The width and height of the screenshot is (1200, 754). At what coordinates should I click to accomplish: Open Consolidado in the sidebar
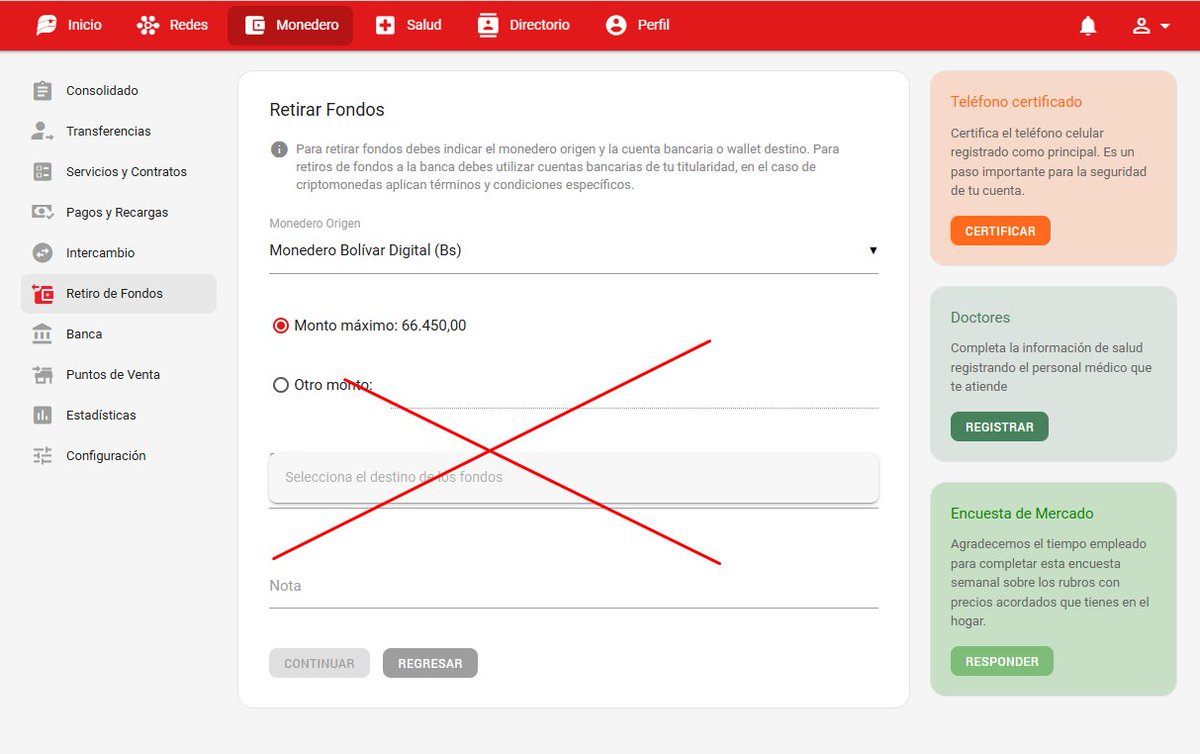[x=102, y=91]
